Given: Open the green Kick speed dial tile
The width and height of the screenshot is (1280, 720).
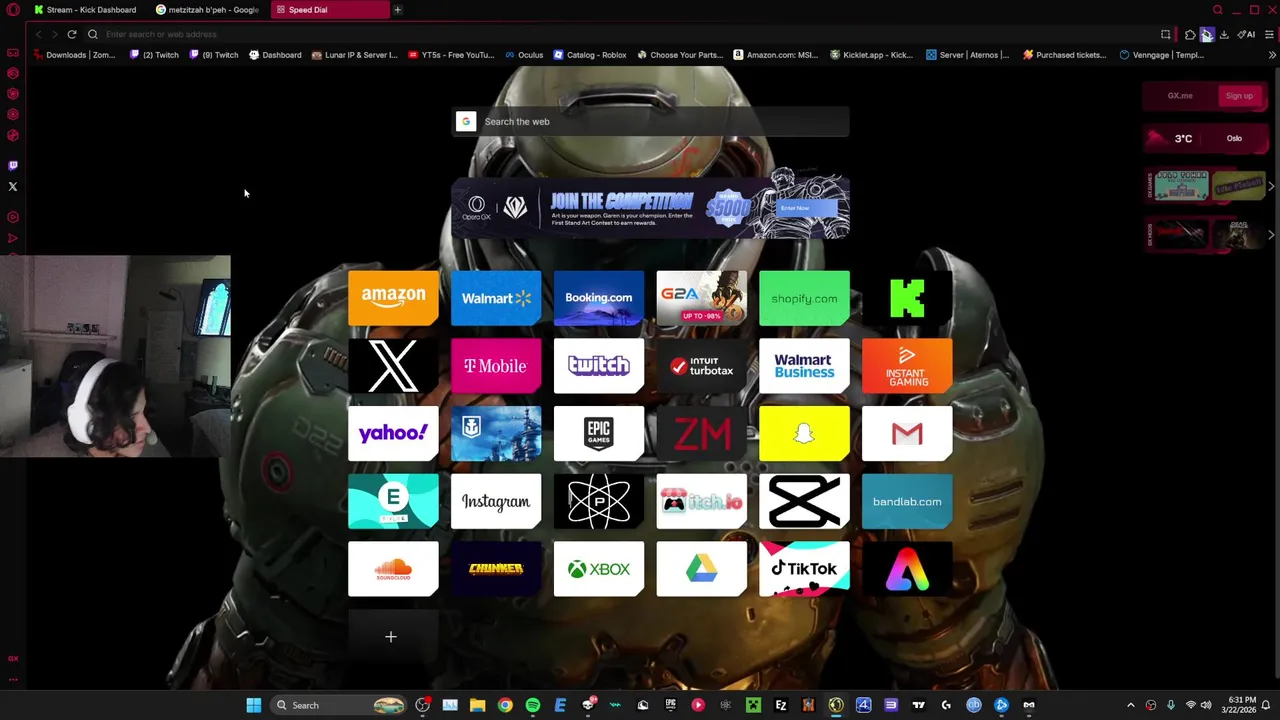Looking at the screenshot, I should point(907,298).
